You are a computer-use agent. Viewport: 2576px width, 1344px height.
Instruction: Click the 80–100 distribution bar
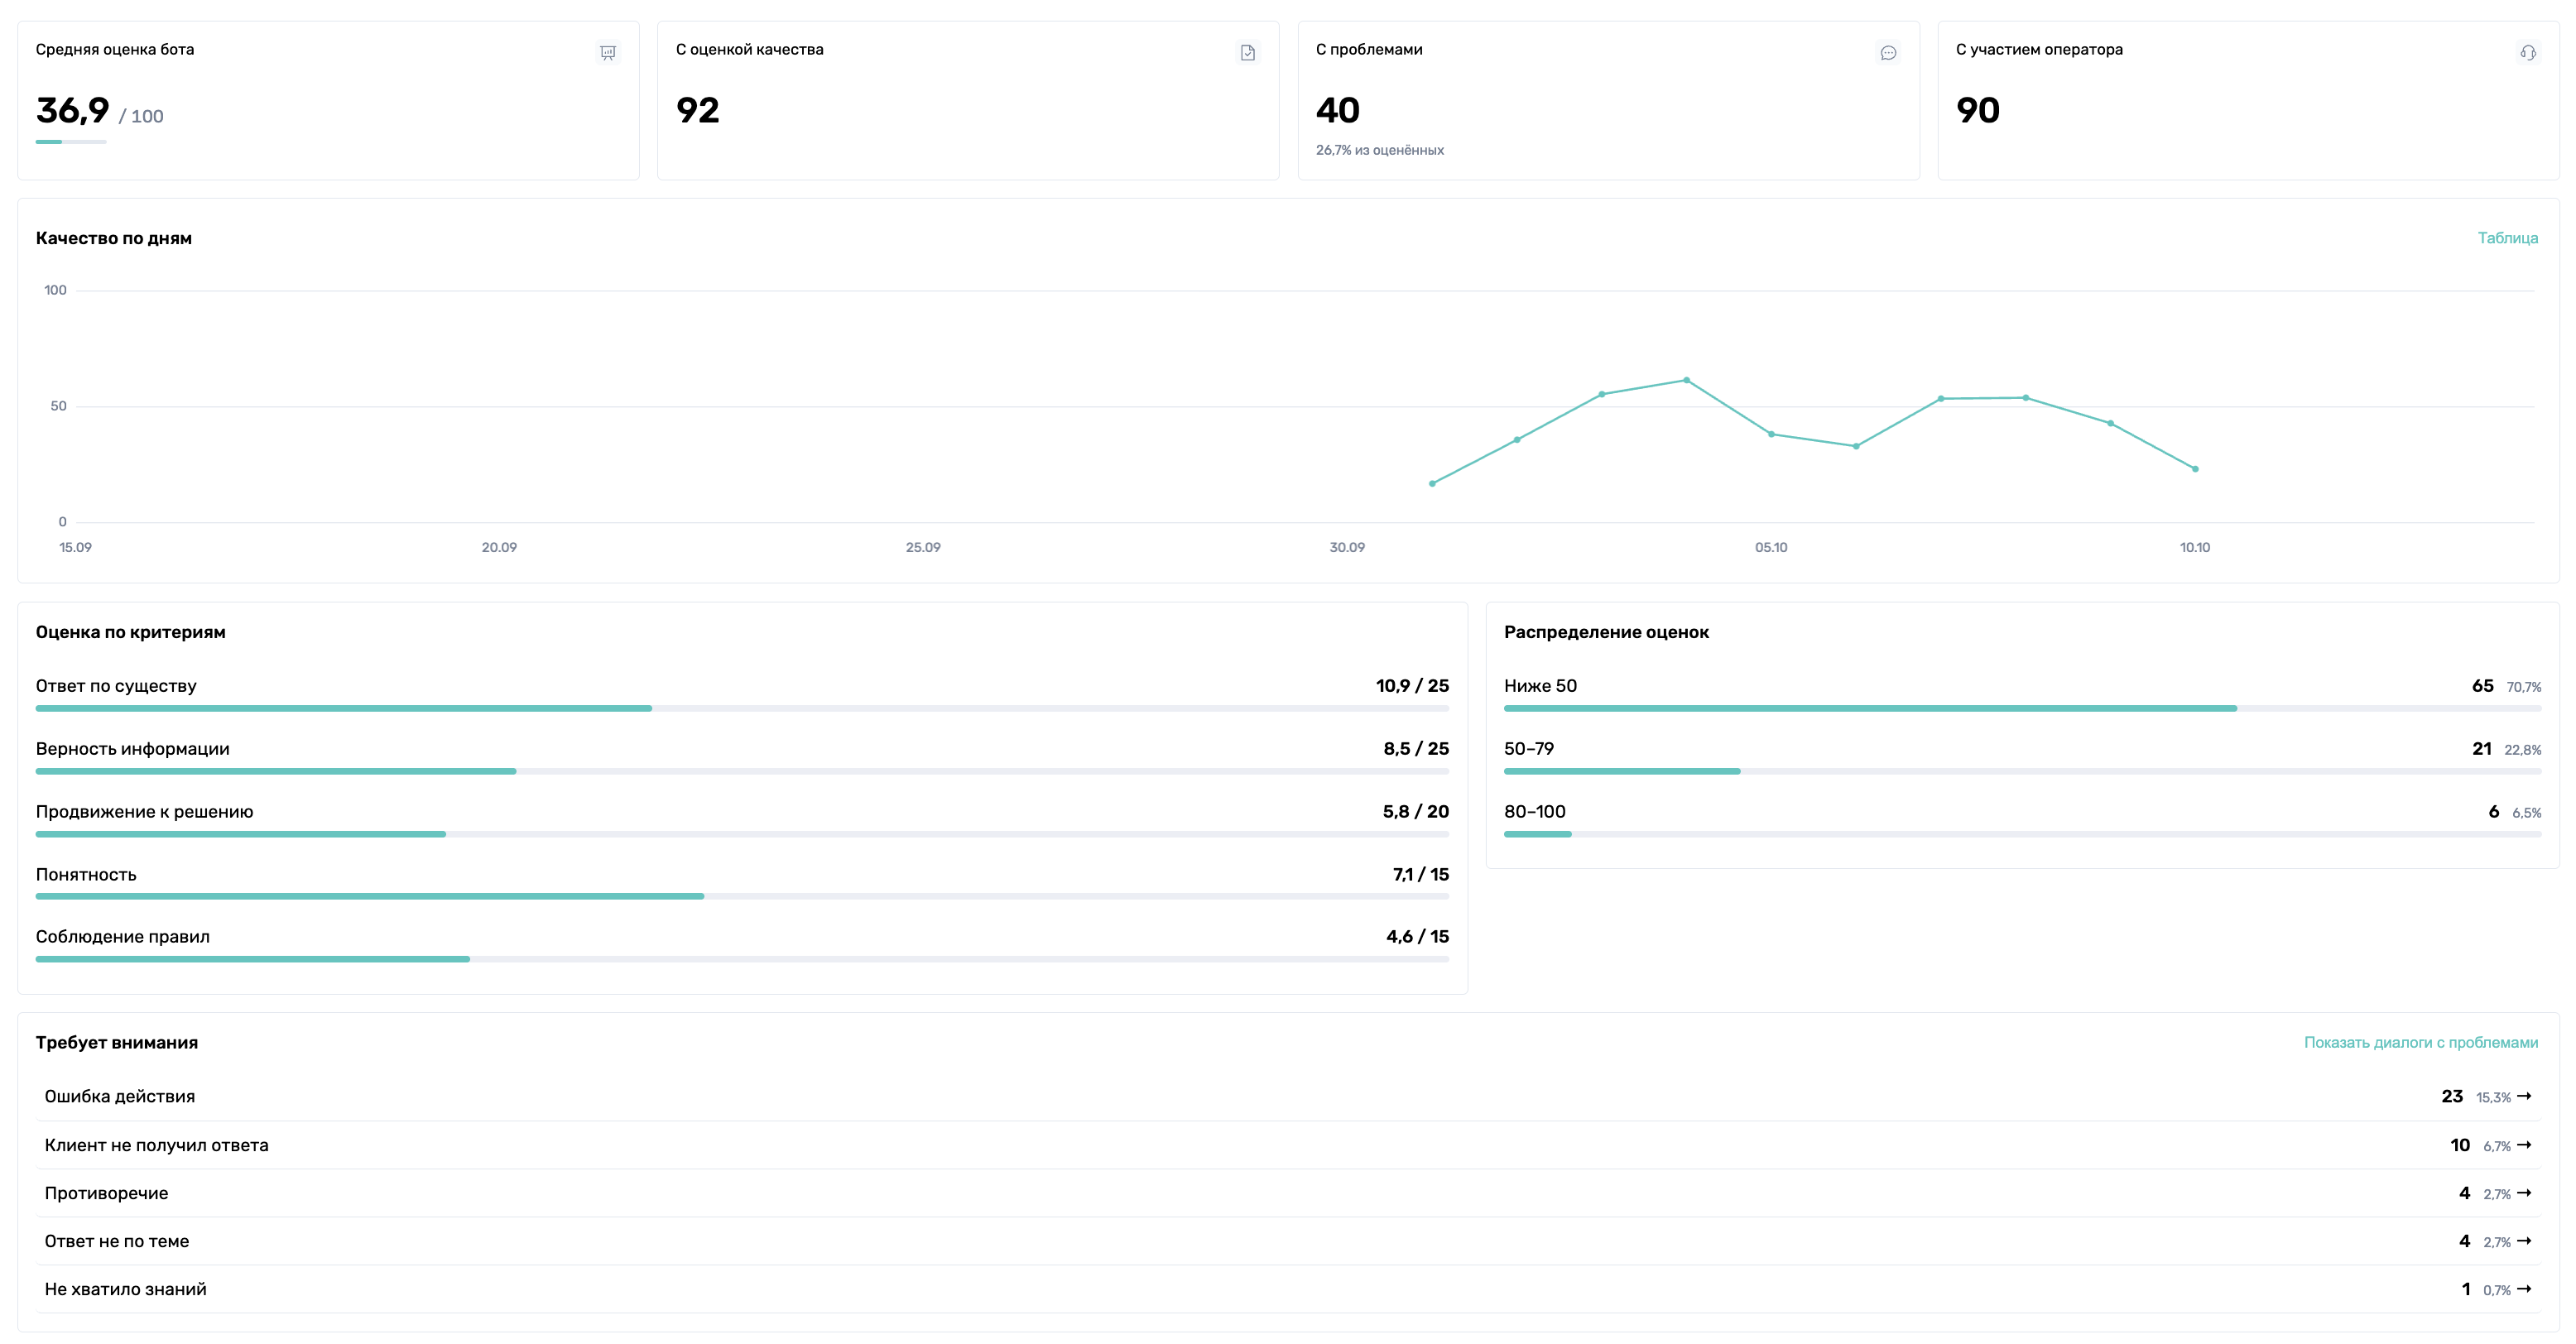2022,834
